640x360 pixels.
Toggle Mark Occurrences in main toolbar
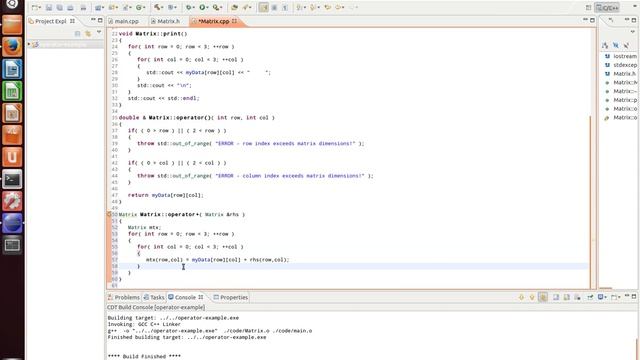pyautogui.click(x=264, y=7)
